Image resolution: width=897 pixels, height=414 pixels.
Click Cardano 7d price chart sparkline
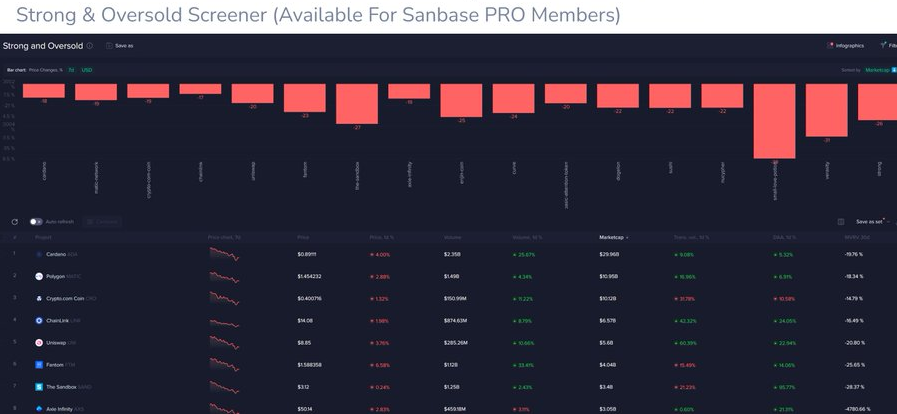click(224, 254)
